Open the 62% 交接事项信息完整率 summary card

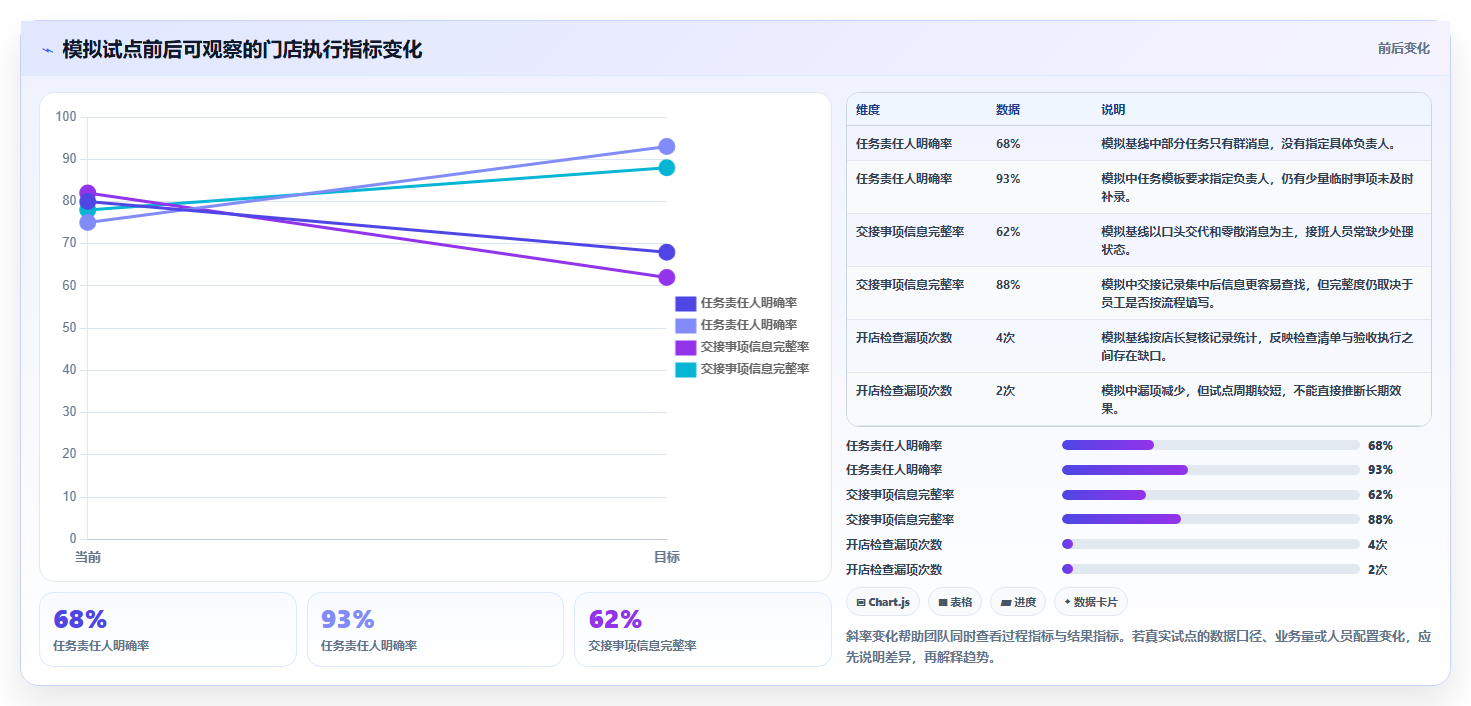pos(703,629)
